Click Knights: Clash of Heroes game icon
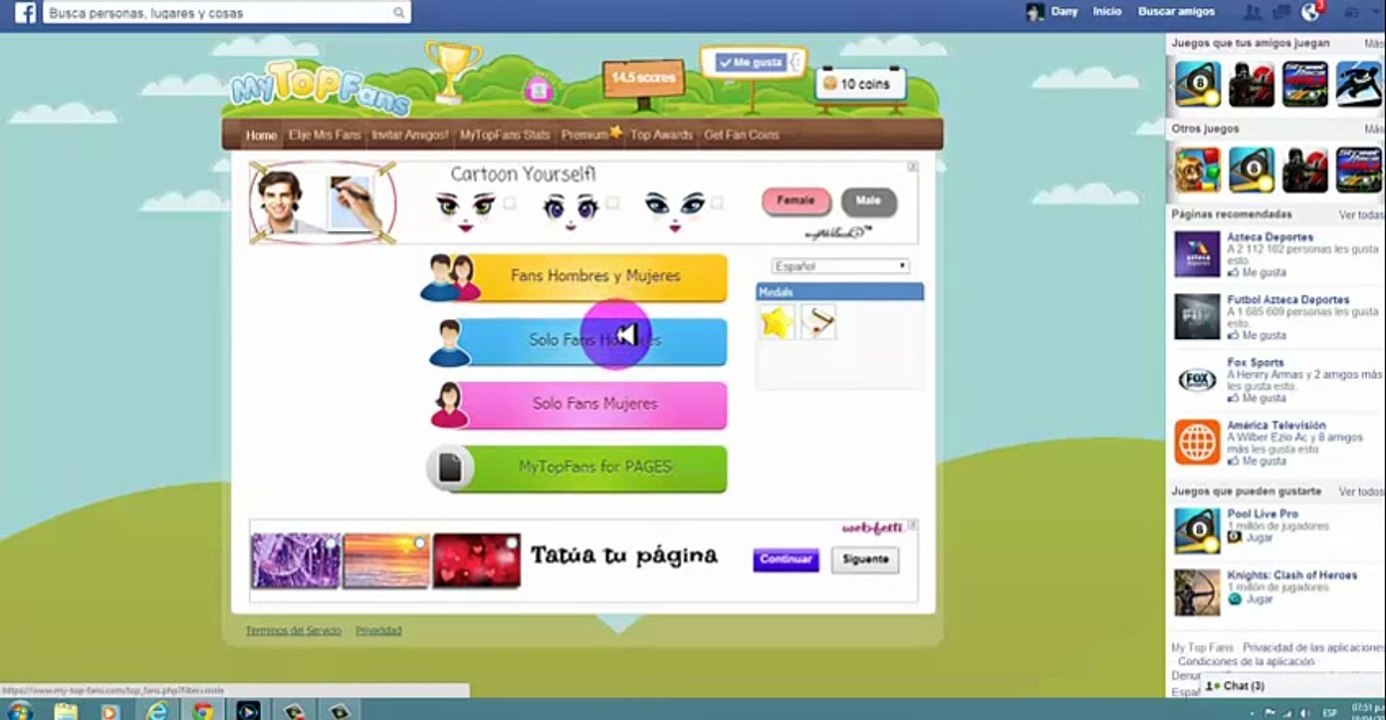Screen dimensions: 1386x720 pos(1197,593)
